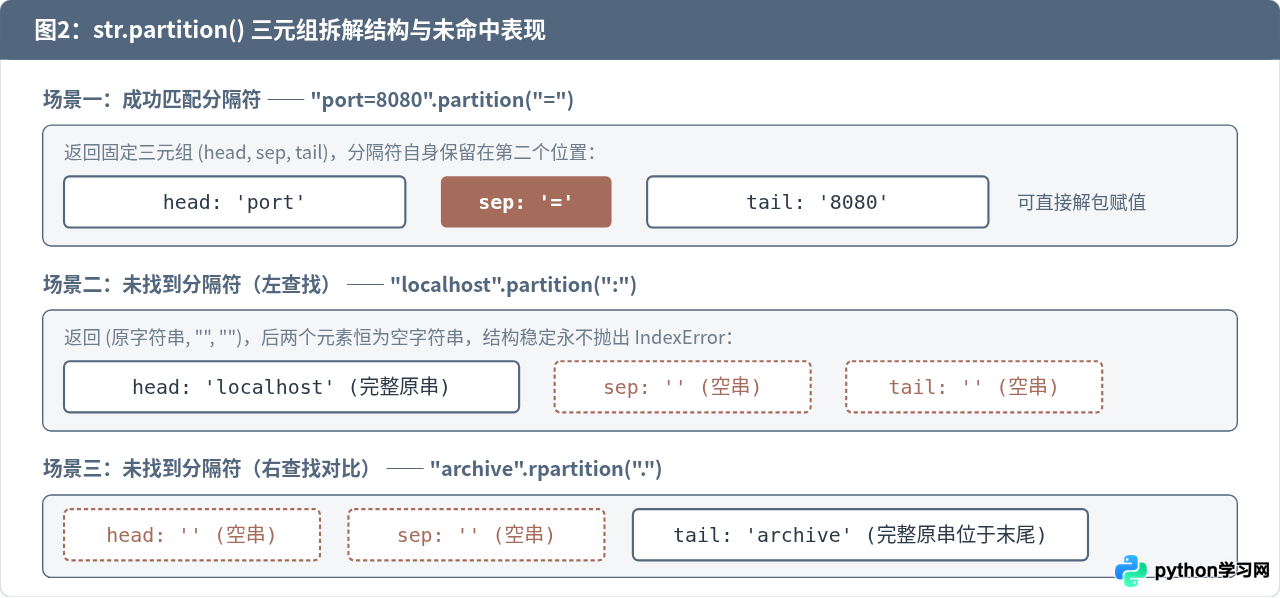
Task: Select the box head: 'port'
Action: tap(234, 202)
